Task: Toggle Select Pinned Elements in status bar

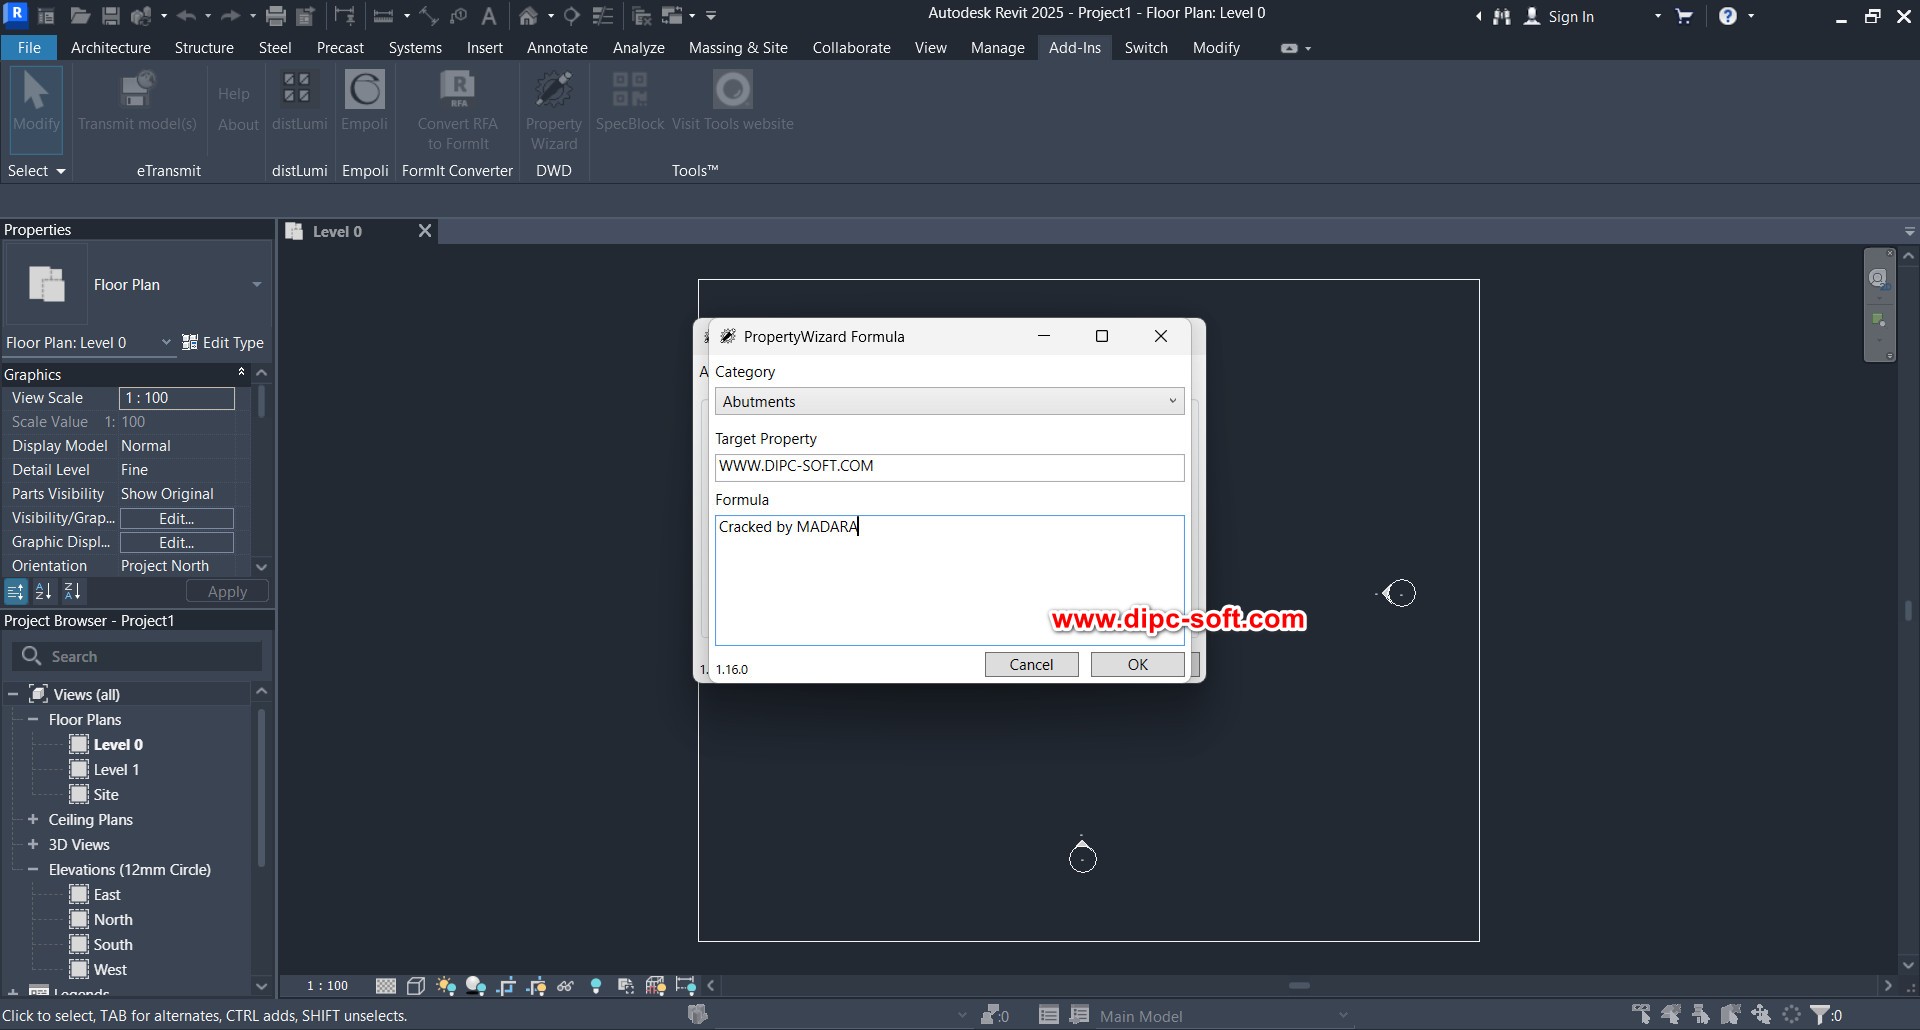Action: [1701, 1015]
